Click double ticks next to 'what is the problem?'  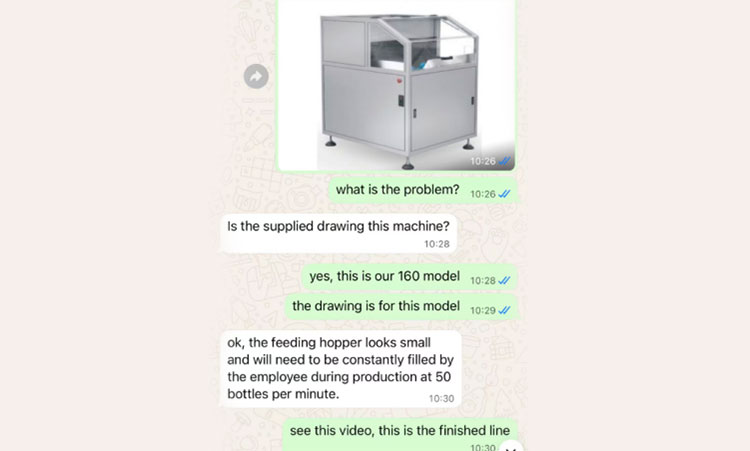pos(505,194)
